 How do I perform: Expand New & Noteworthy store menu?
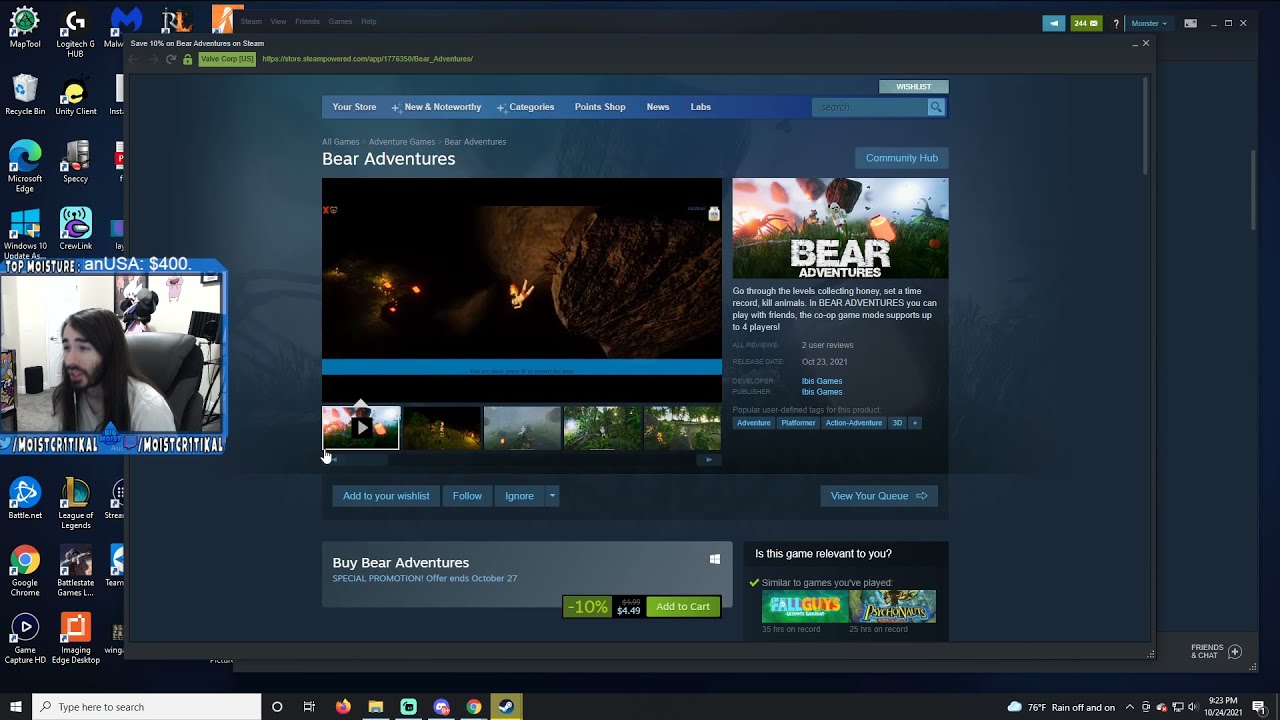pyautogui.click(x=437, y=107)
